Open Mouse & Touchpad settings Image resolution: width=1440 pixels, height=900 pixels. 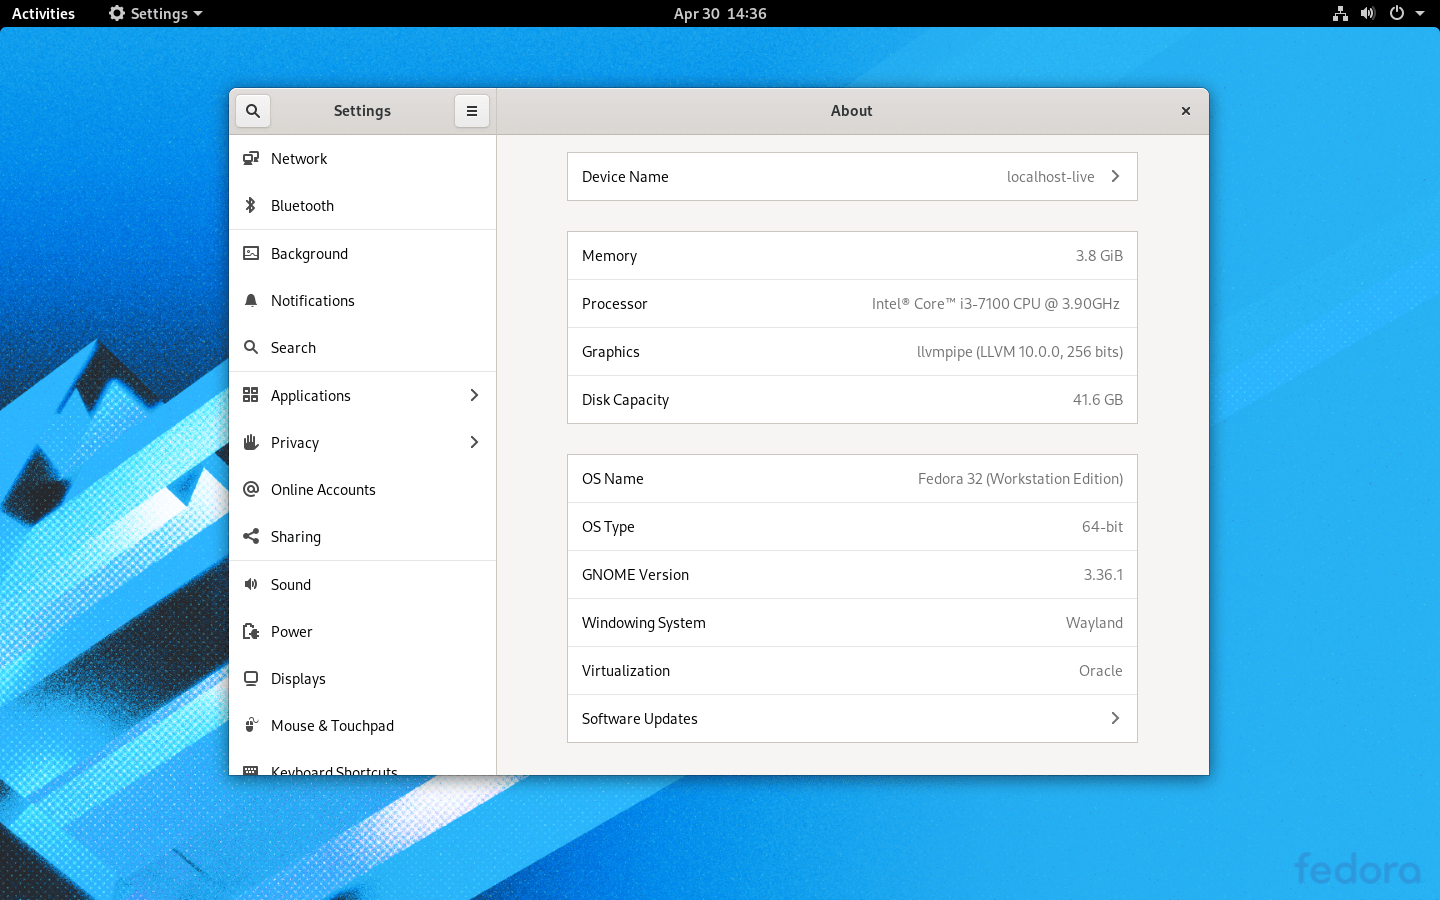pos(363,725)
